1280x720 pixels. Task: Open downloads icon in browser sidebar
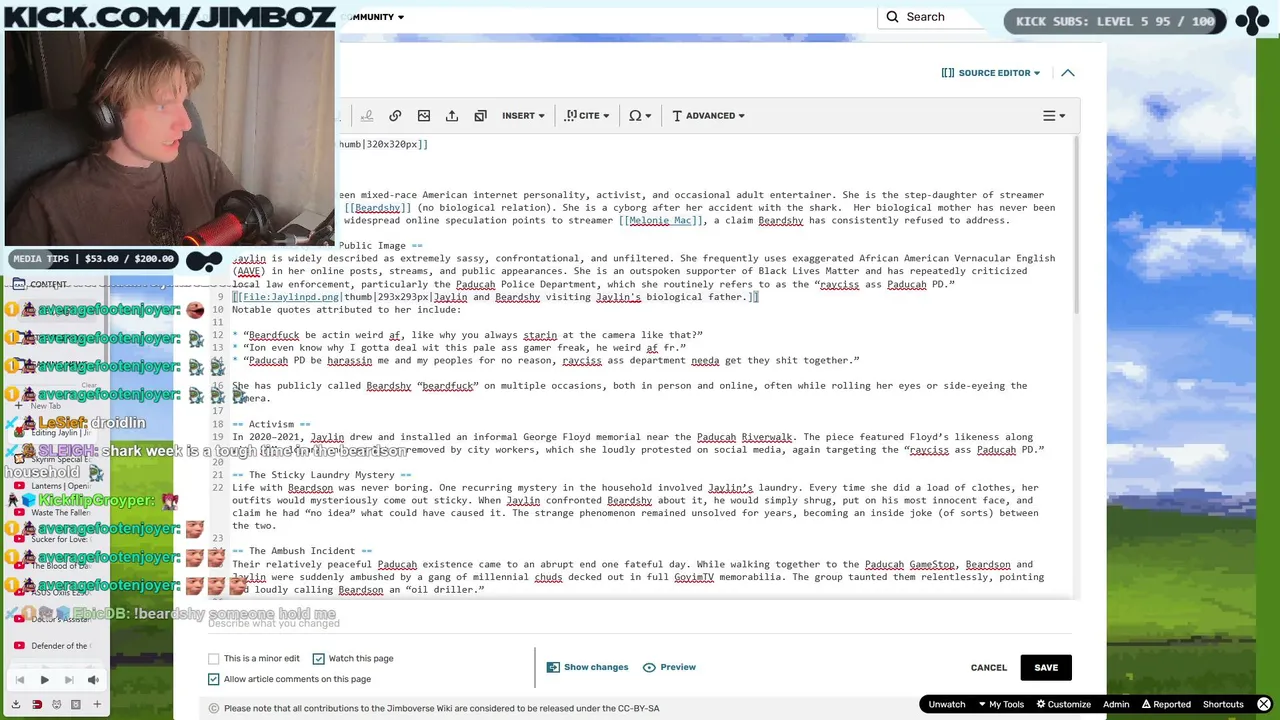tap(16, 704)
